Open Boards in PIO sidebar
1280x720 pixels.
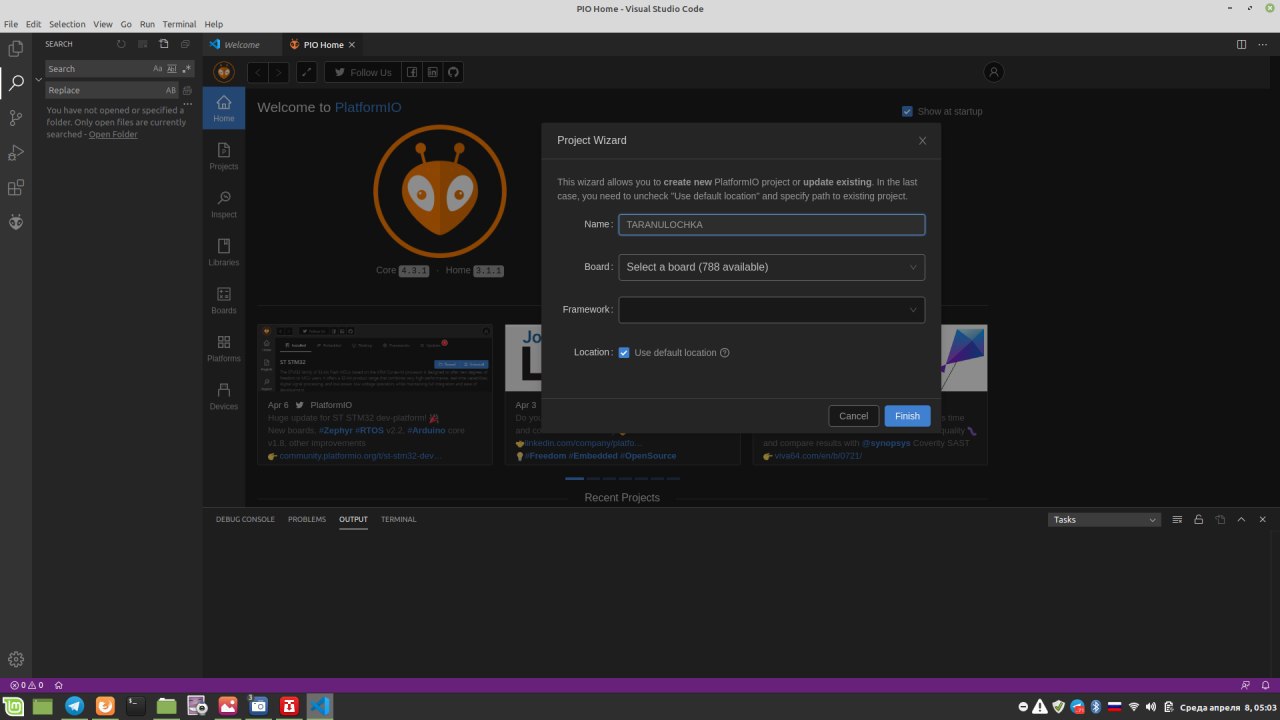click(224, 300)
